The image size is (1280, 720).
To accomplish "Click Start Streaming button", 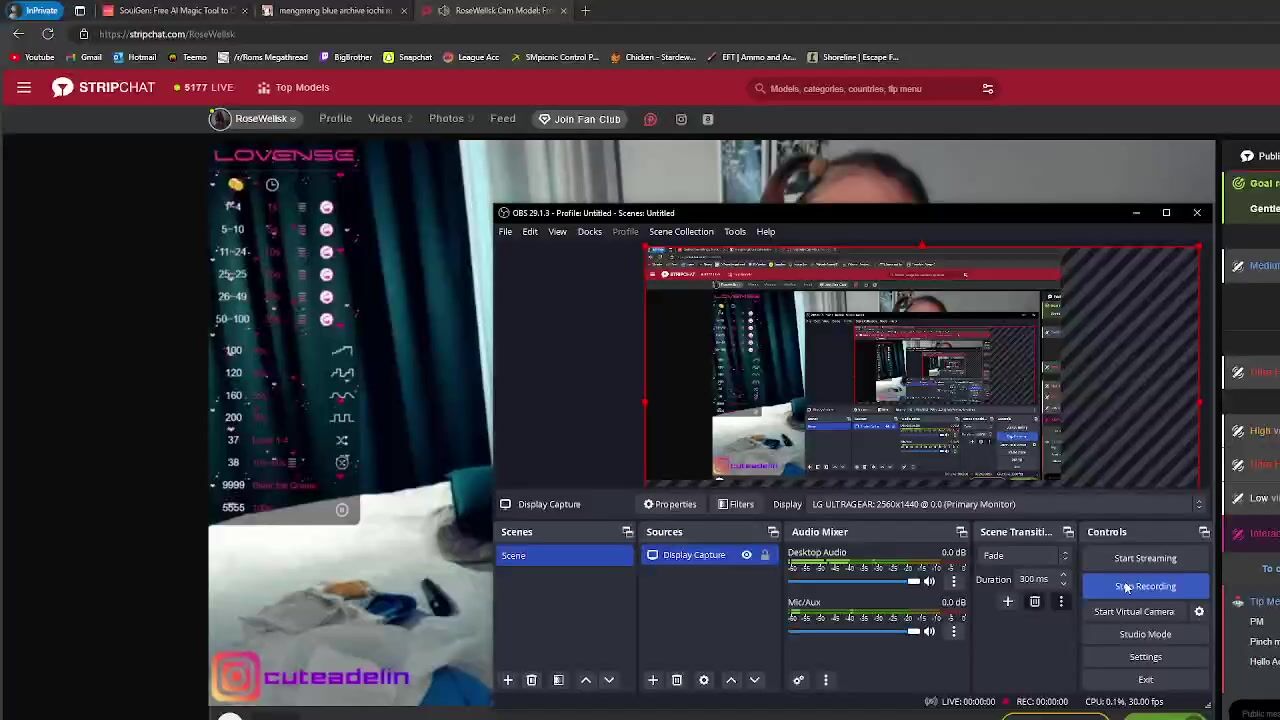I will pos(1145,558).
